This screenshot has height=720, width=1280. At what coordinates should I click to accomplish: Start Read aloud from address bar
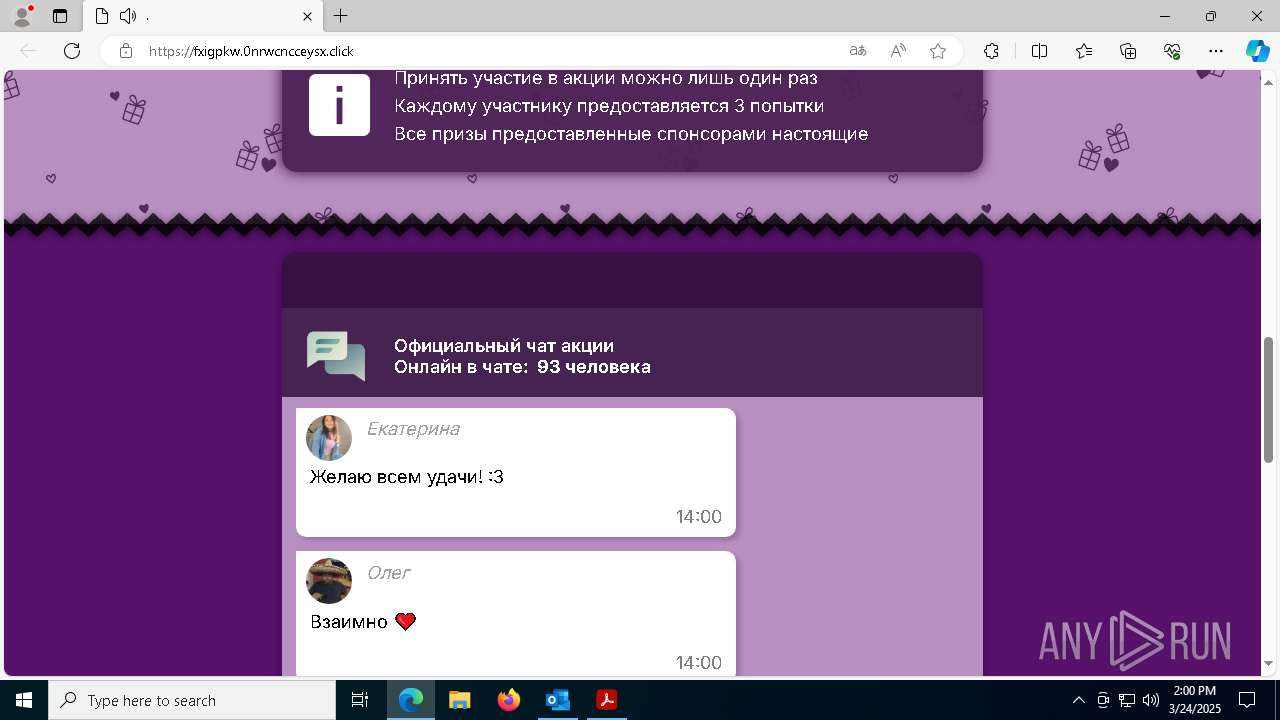[898, 51]
